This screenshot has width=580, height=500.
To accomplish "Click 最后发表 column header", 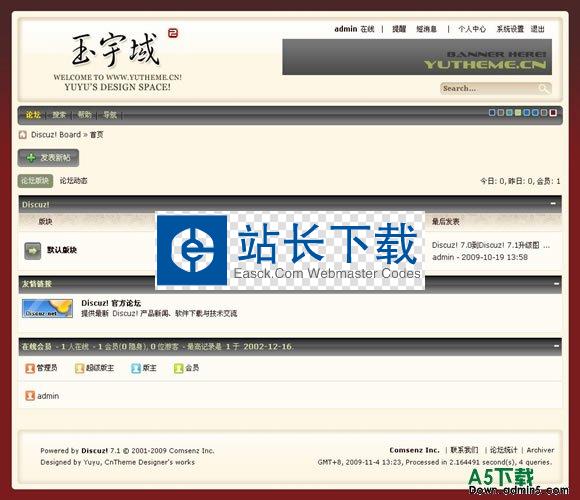I will (x=446, y=222).
